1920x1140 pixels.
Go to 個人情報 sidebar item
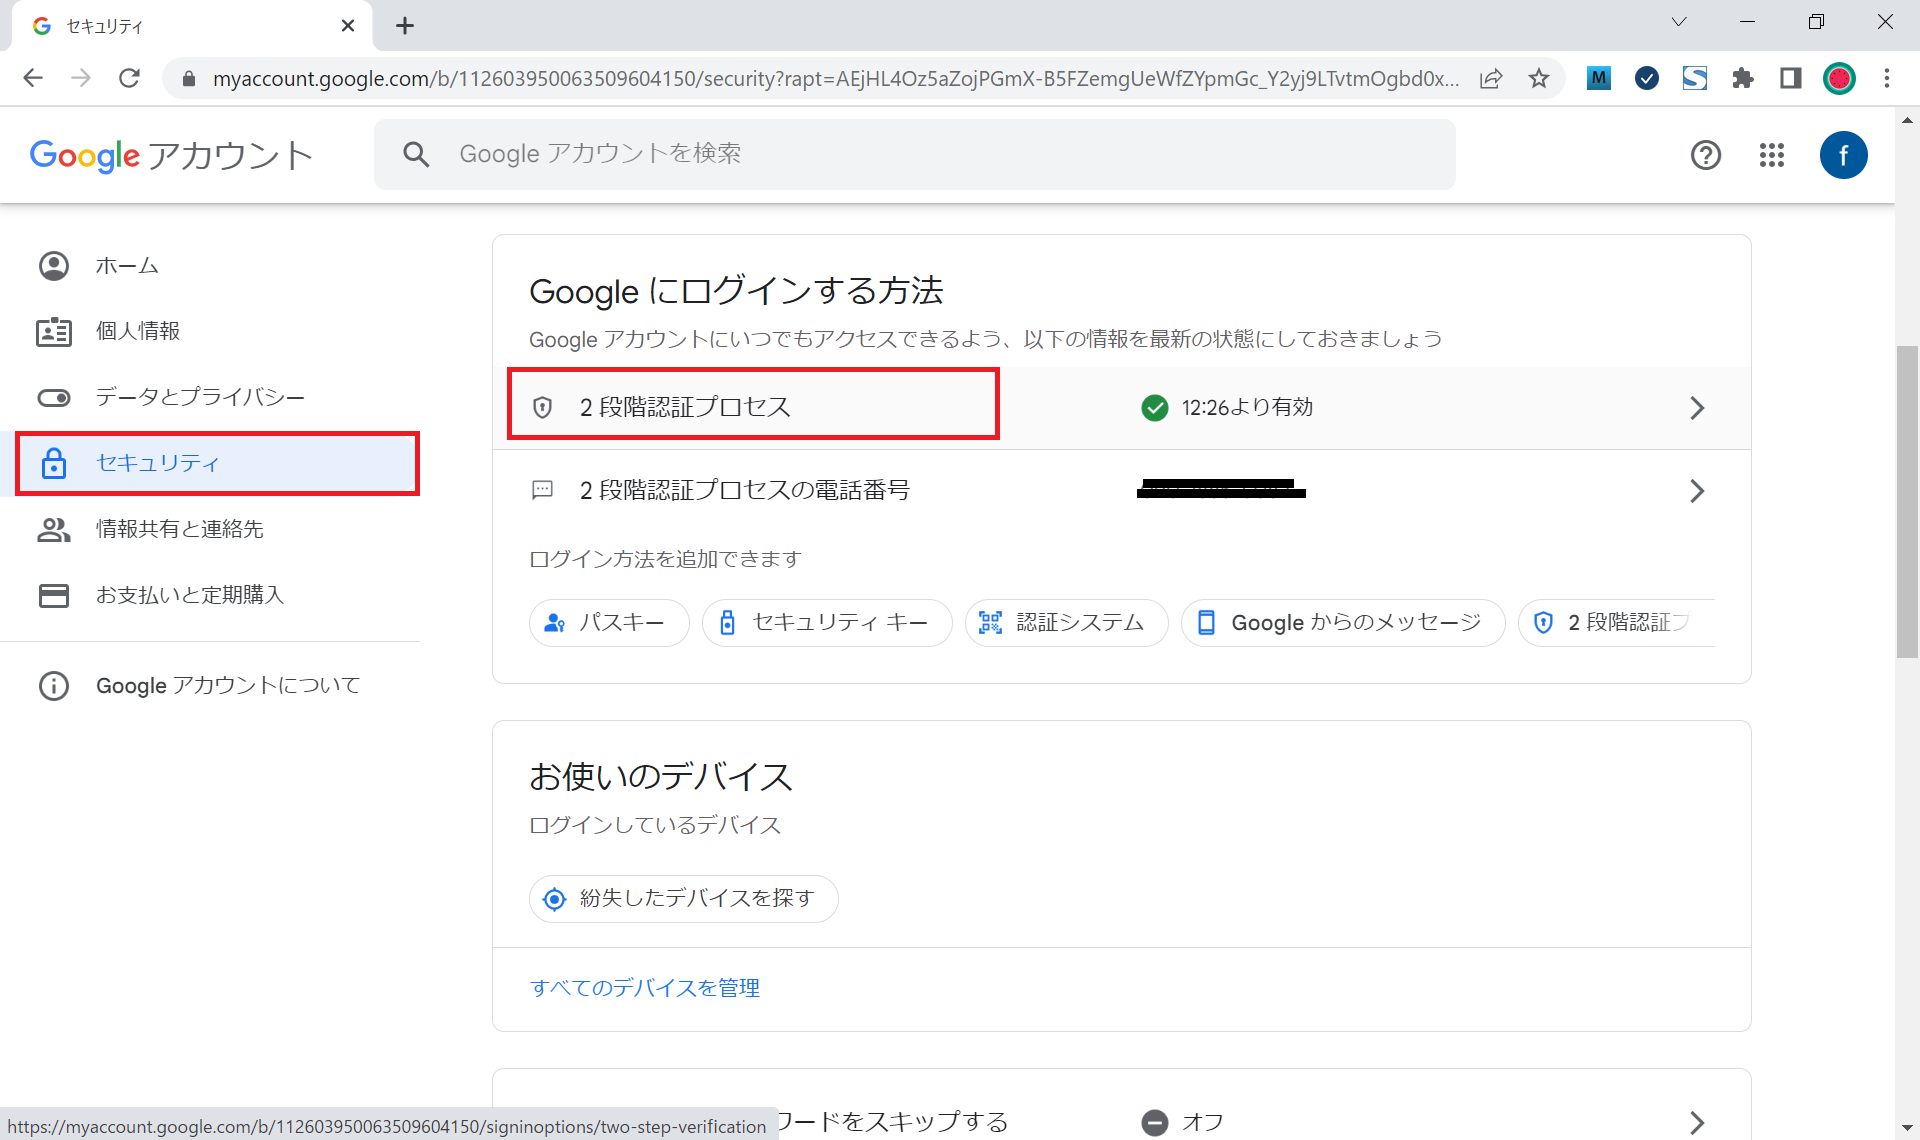[138, 331]
